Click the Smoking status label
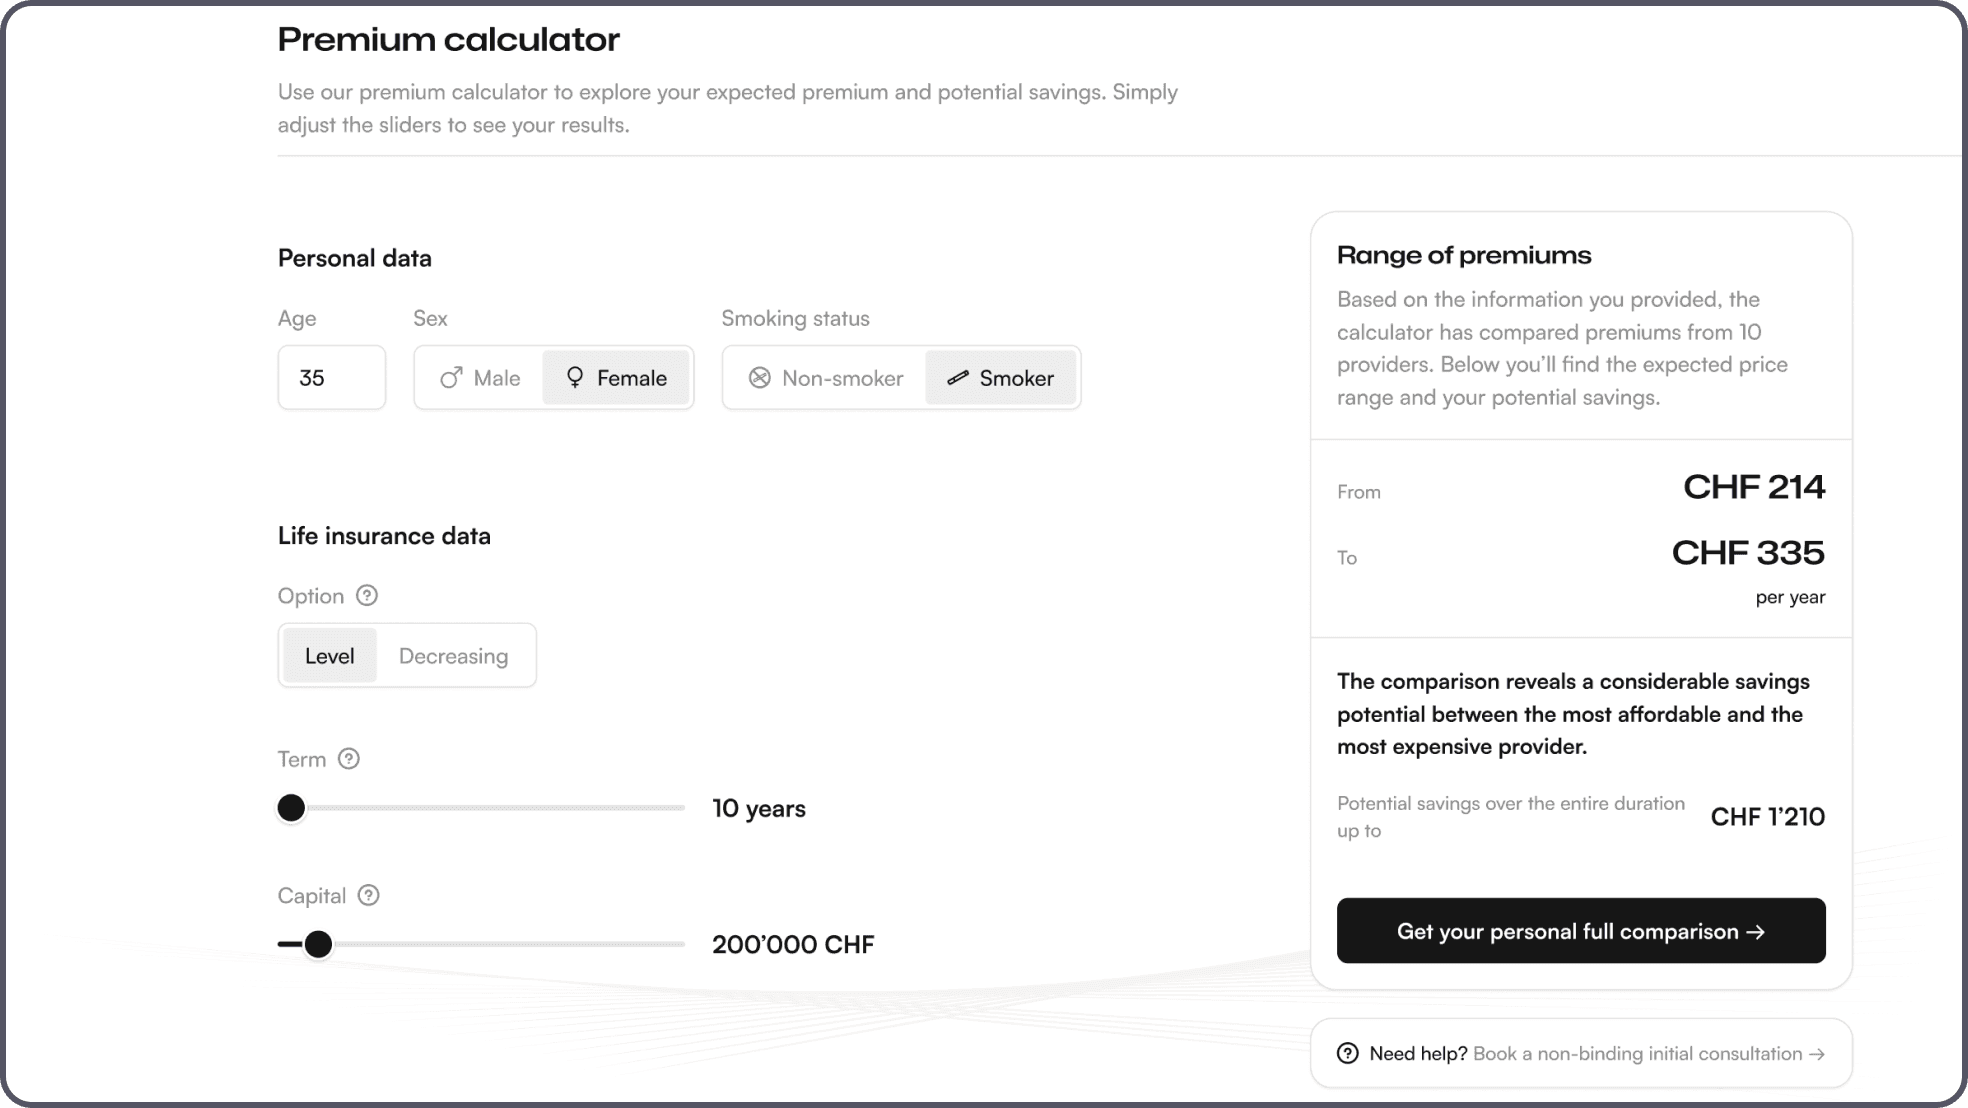 click(795, 318)
